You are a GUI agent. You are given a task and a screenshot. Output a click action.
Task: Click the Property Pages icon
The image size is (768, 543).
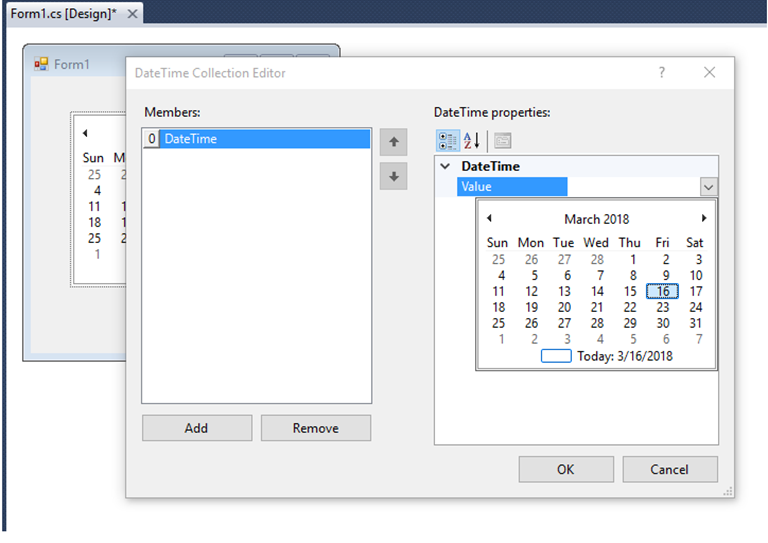503,141
